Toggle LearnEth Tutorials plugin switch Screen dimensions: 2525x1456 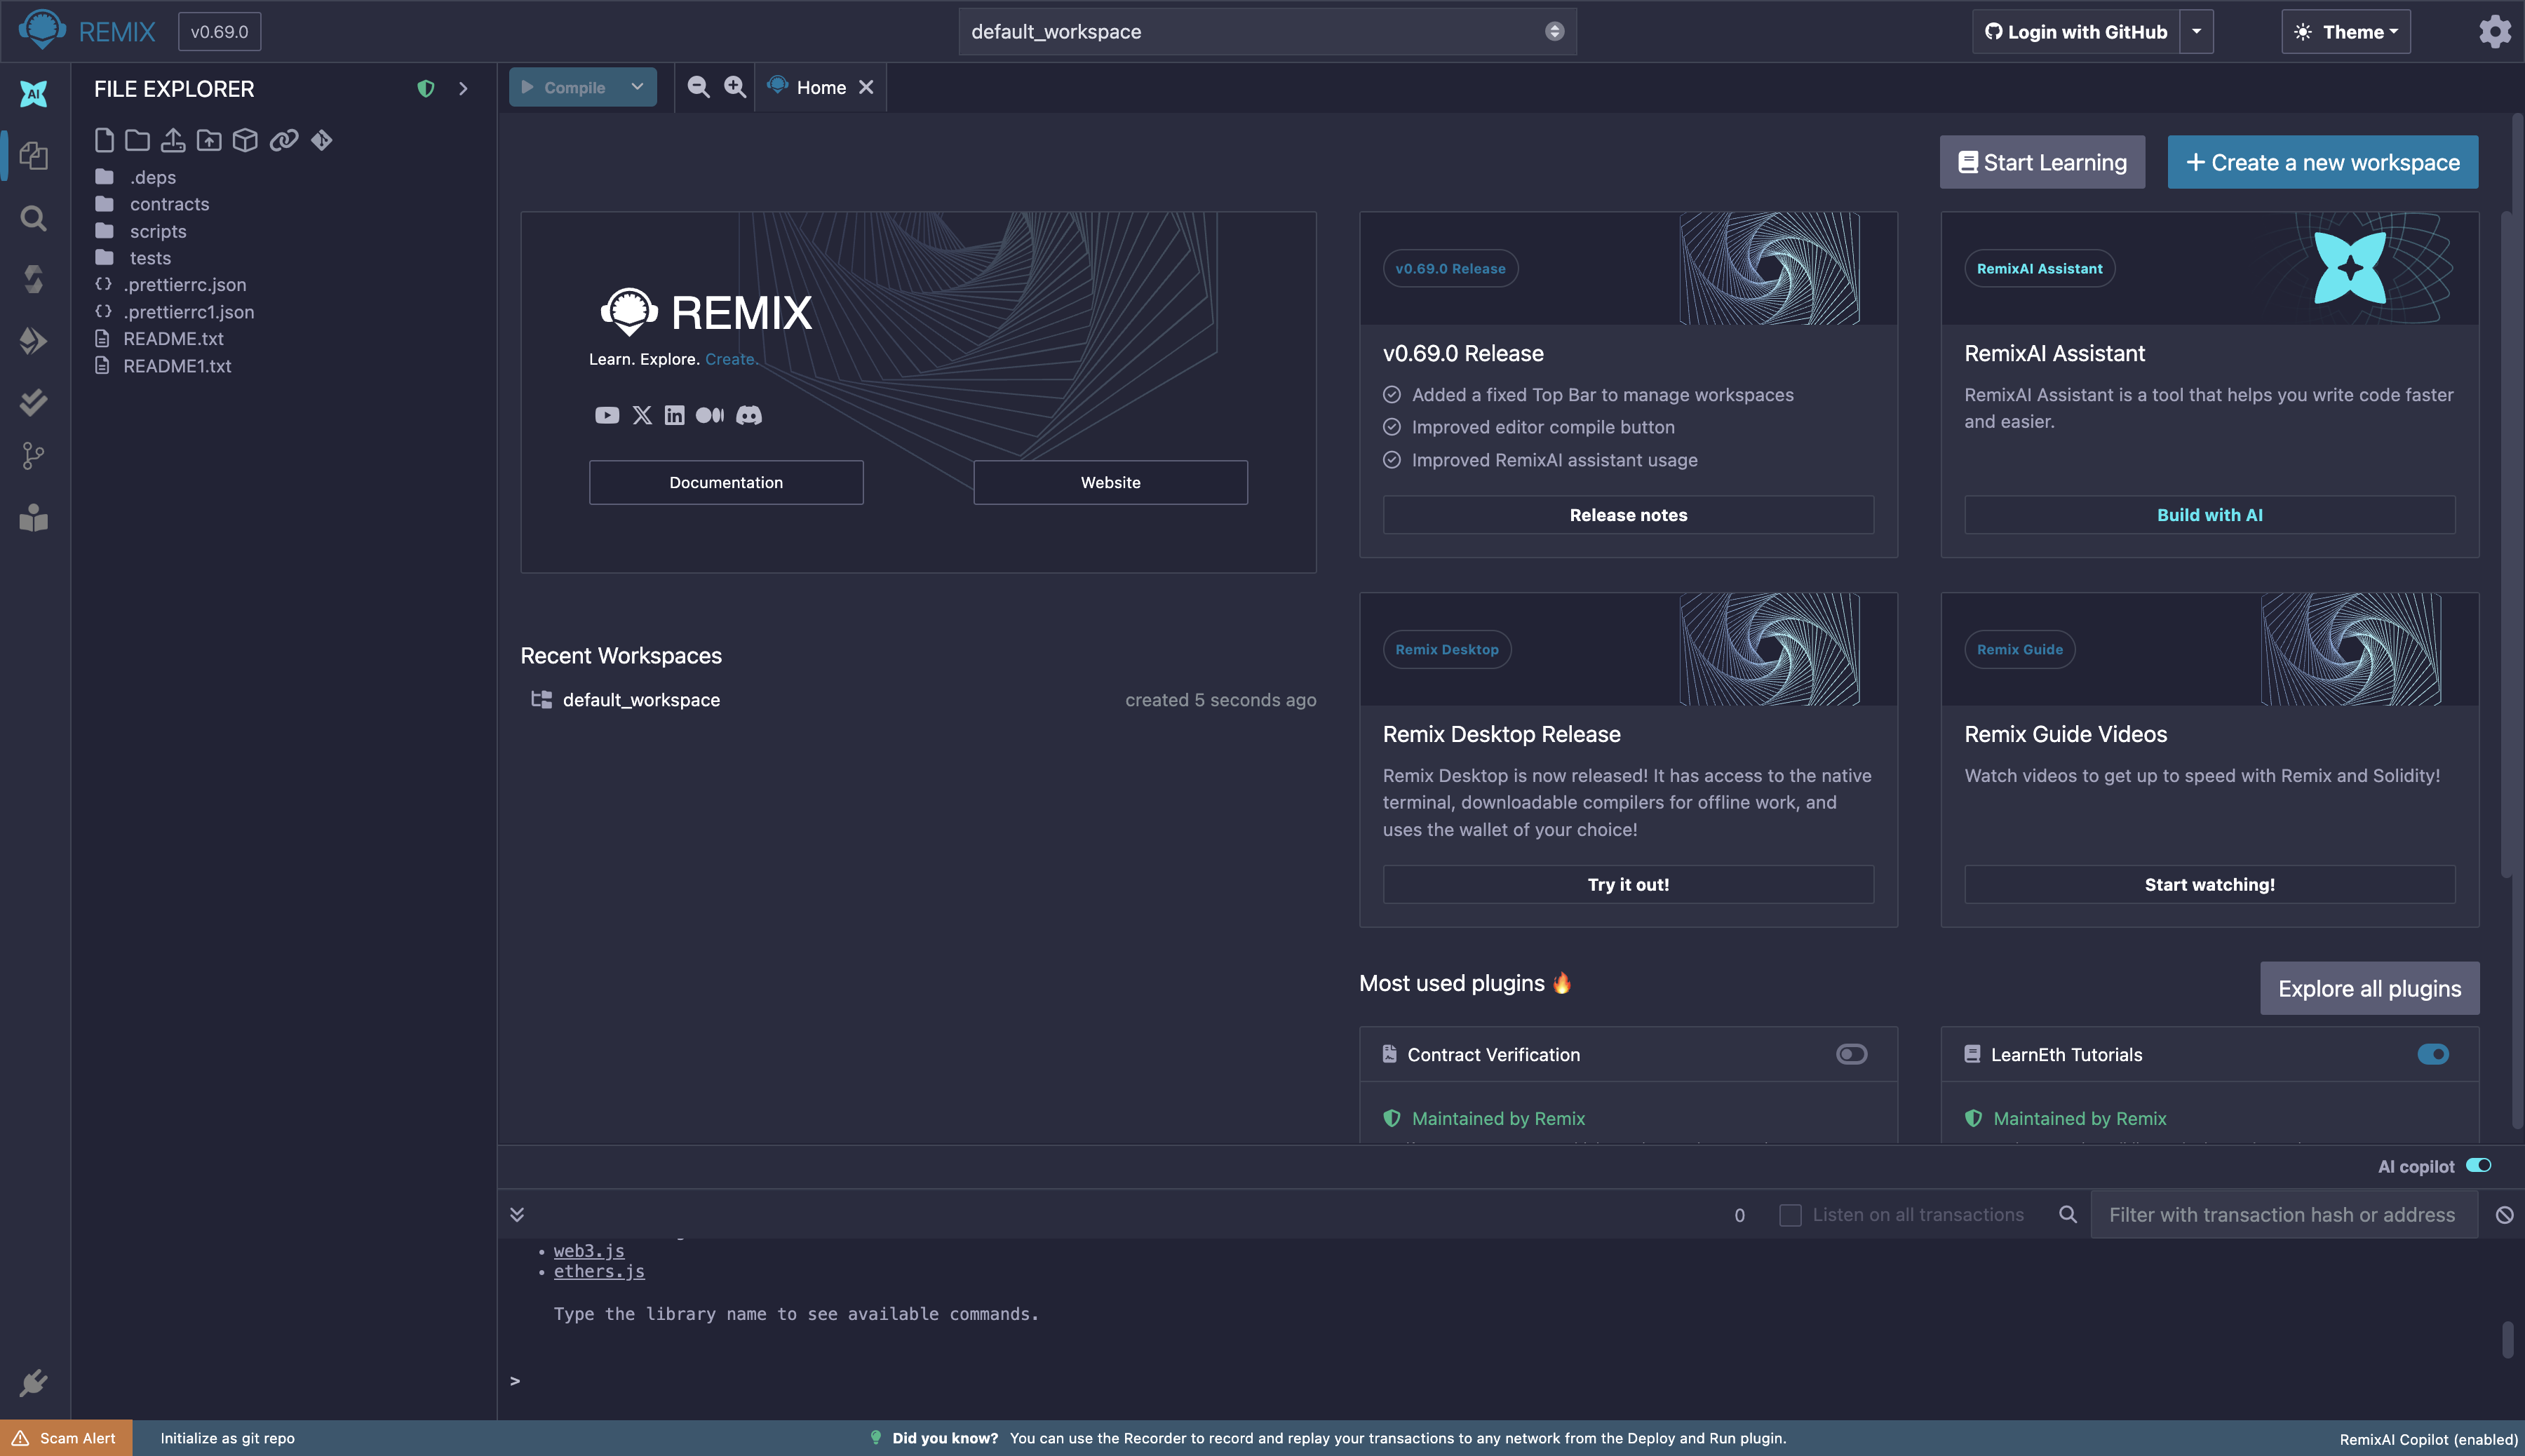[2433, 1054]
